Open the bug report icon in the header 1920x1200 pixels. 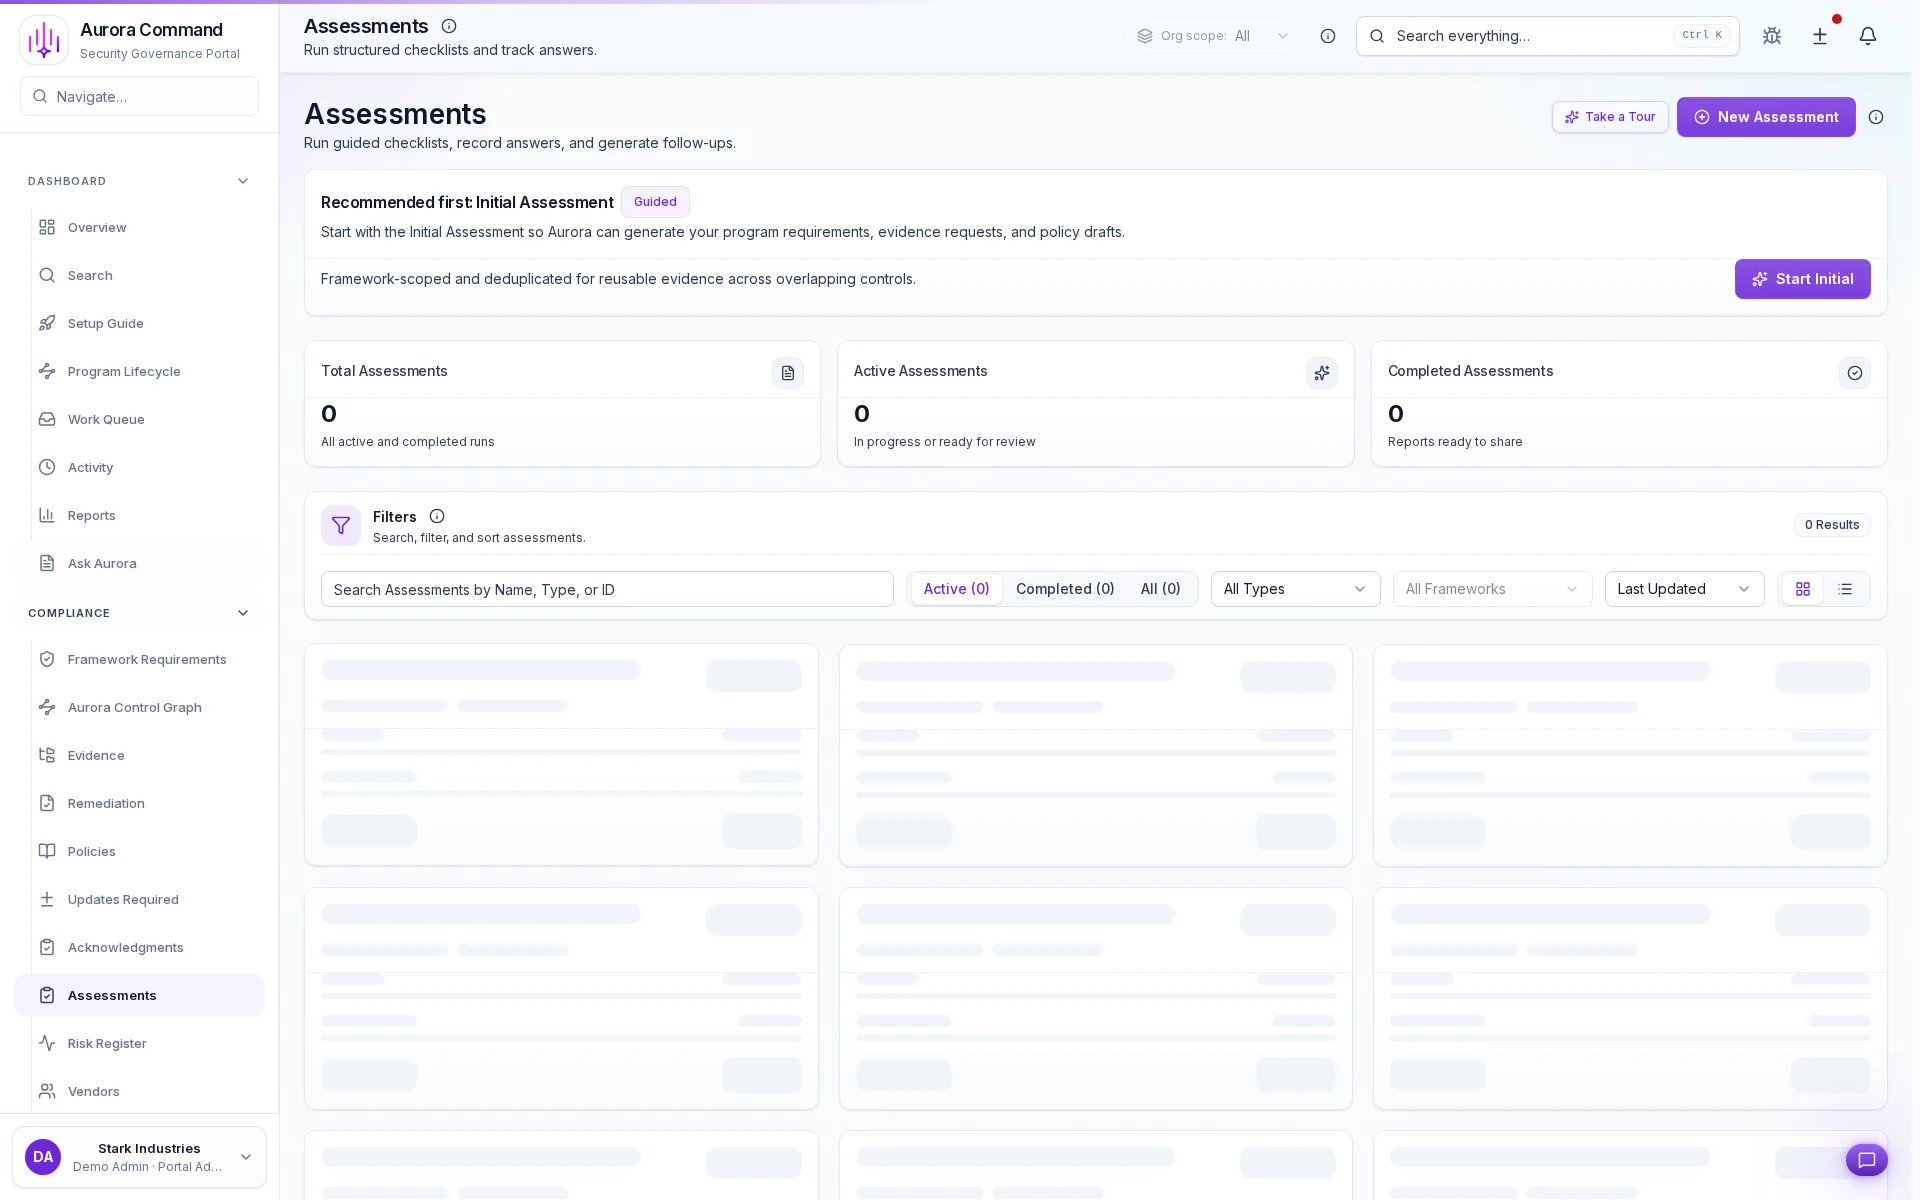point(1771,36)
